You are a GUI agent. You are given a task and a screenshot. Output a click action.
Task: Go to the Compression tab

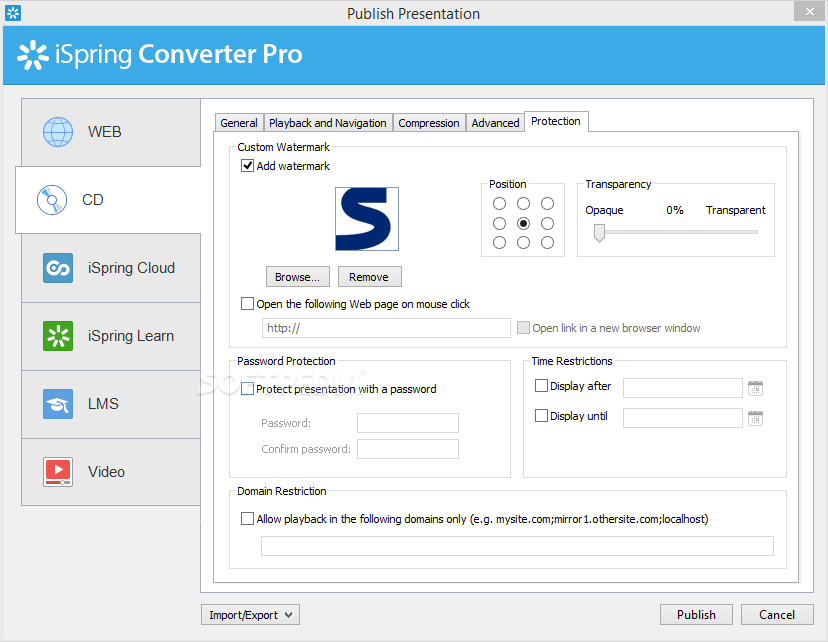pos(429,123)
